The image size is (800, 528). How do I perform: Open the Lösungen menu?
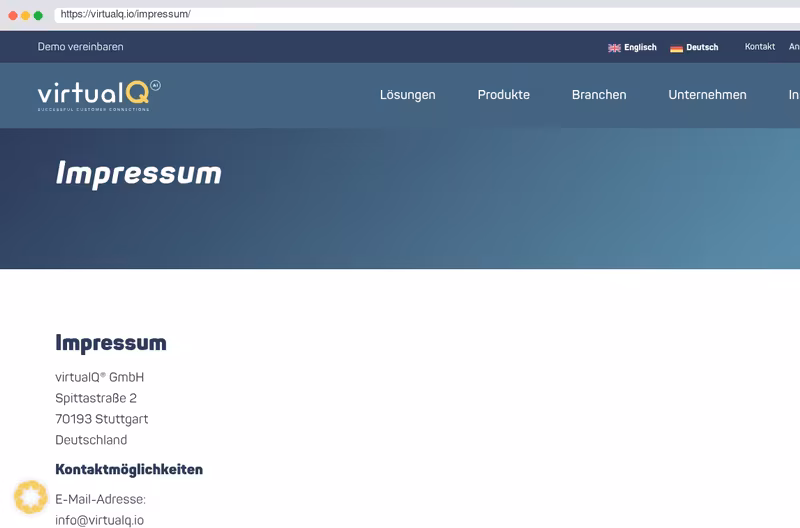pos(408,95)
